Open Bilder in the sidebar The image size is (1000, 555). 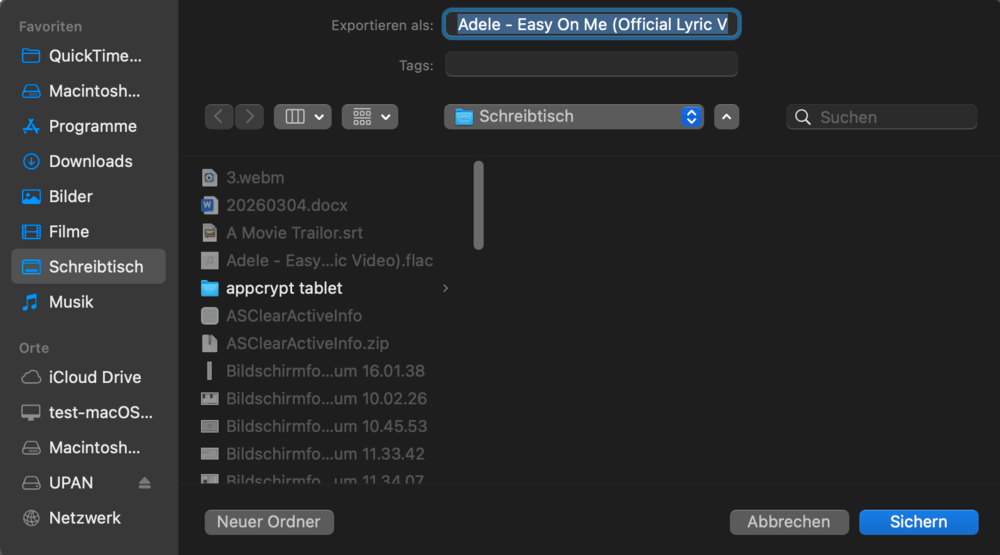(70, 196)
